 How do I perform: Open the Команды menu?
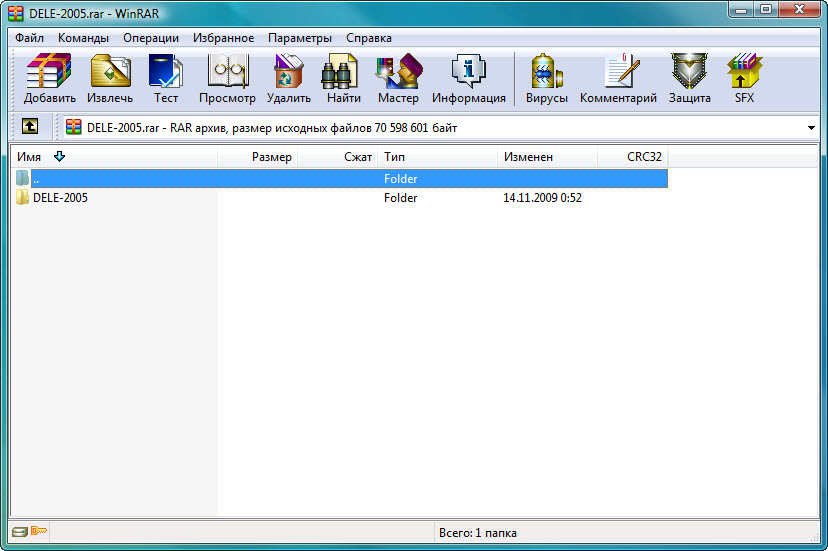click(x=83, y=38)
